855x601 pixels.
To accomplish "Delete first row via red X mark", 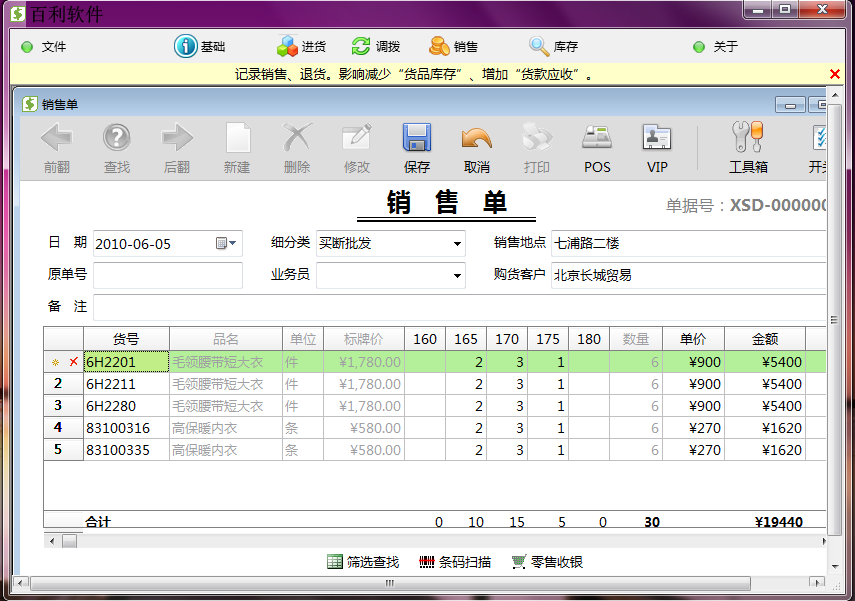I will 74,362.
